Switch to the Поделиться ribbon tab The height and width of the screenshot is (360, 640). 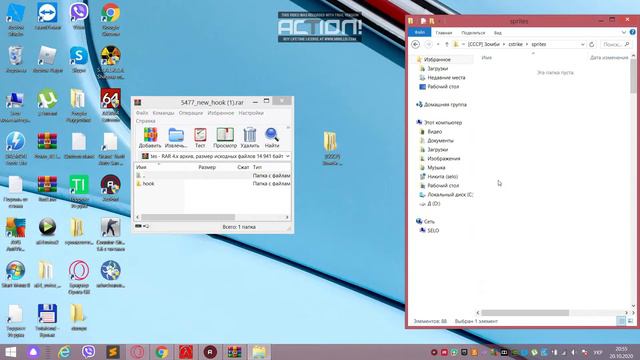pyautogui.click(x=473, y=33)
